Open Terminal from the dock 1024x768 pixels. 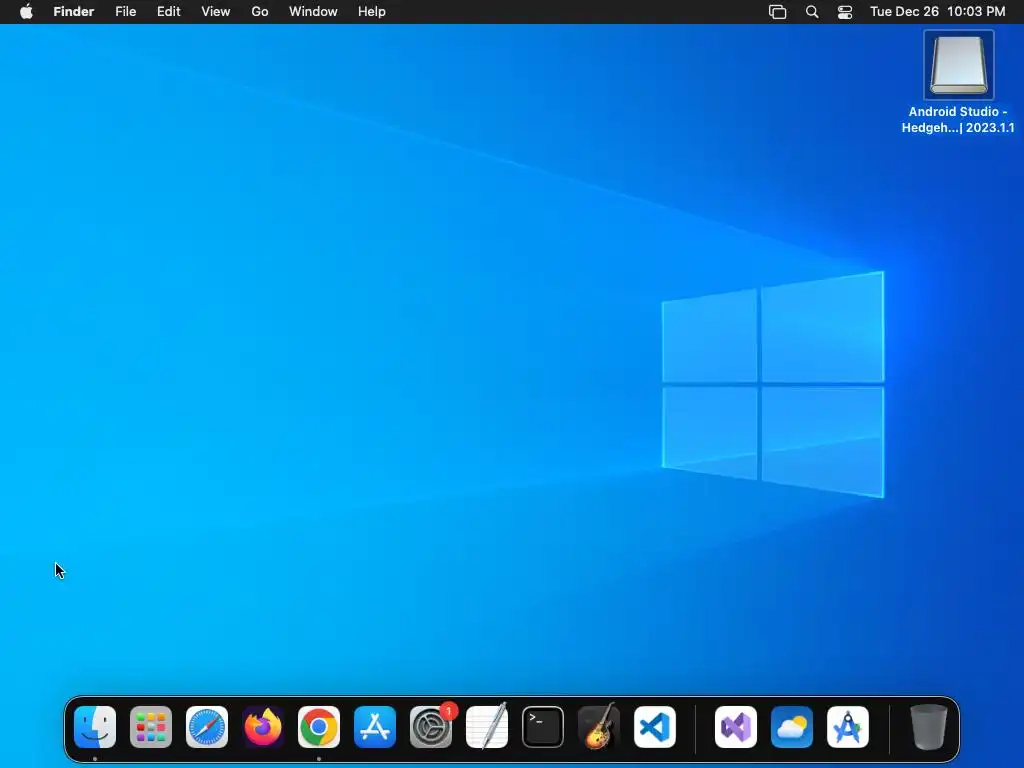543,727
